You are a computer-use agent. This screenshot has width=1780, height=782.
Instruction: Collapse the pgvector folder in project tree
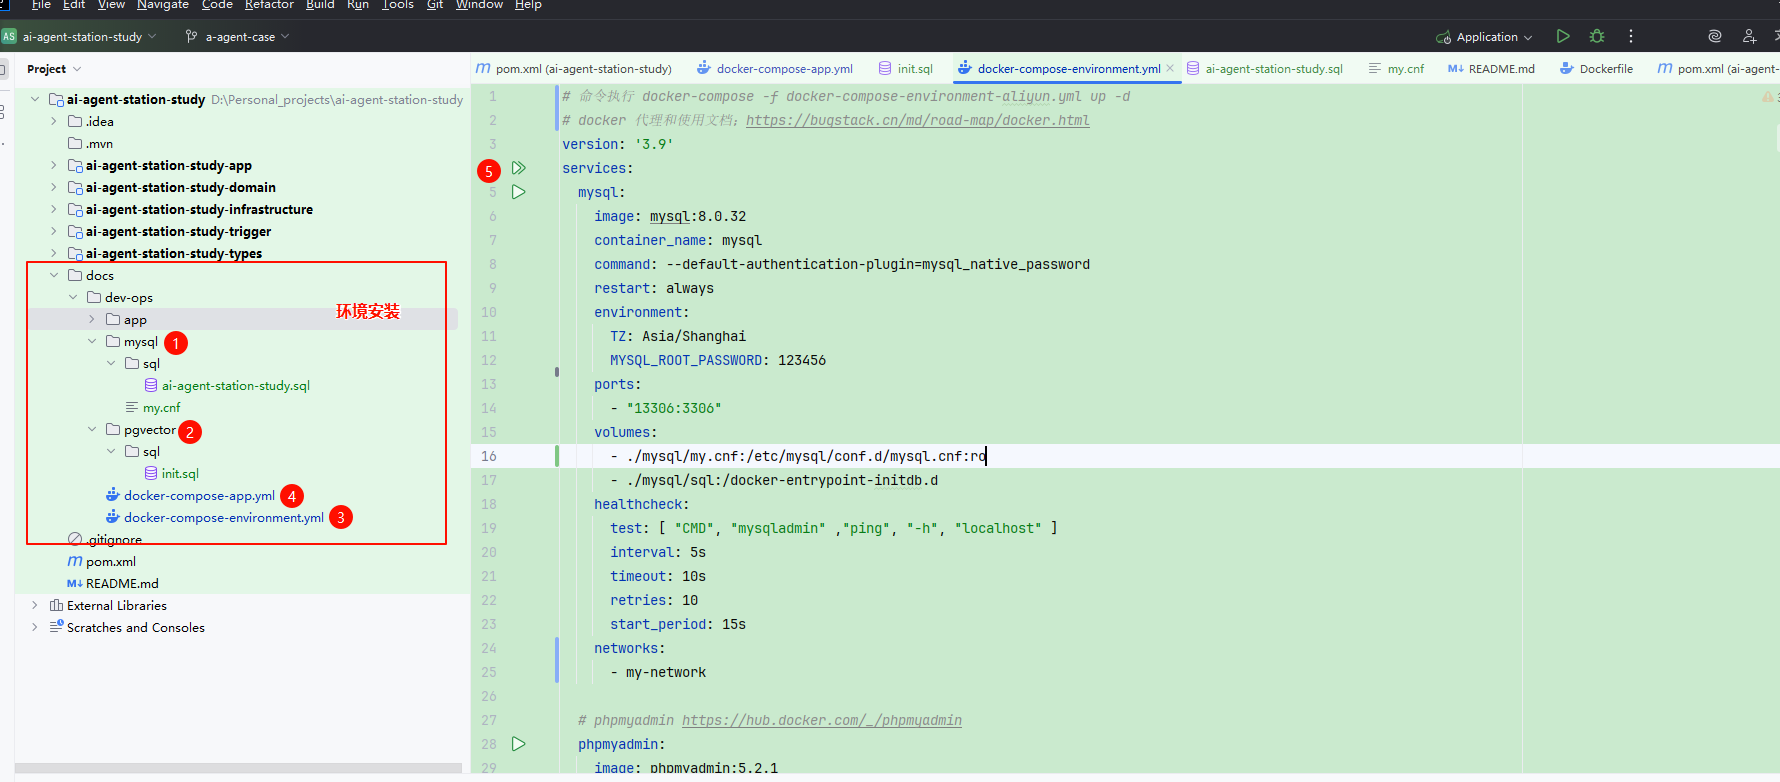tap(92, 430)
